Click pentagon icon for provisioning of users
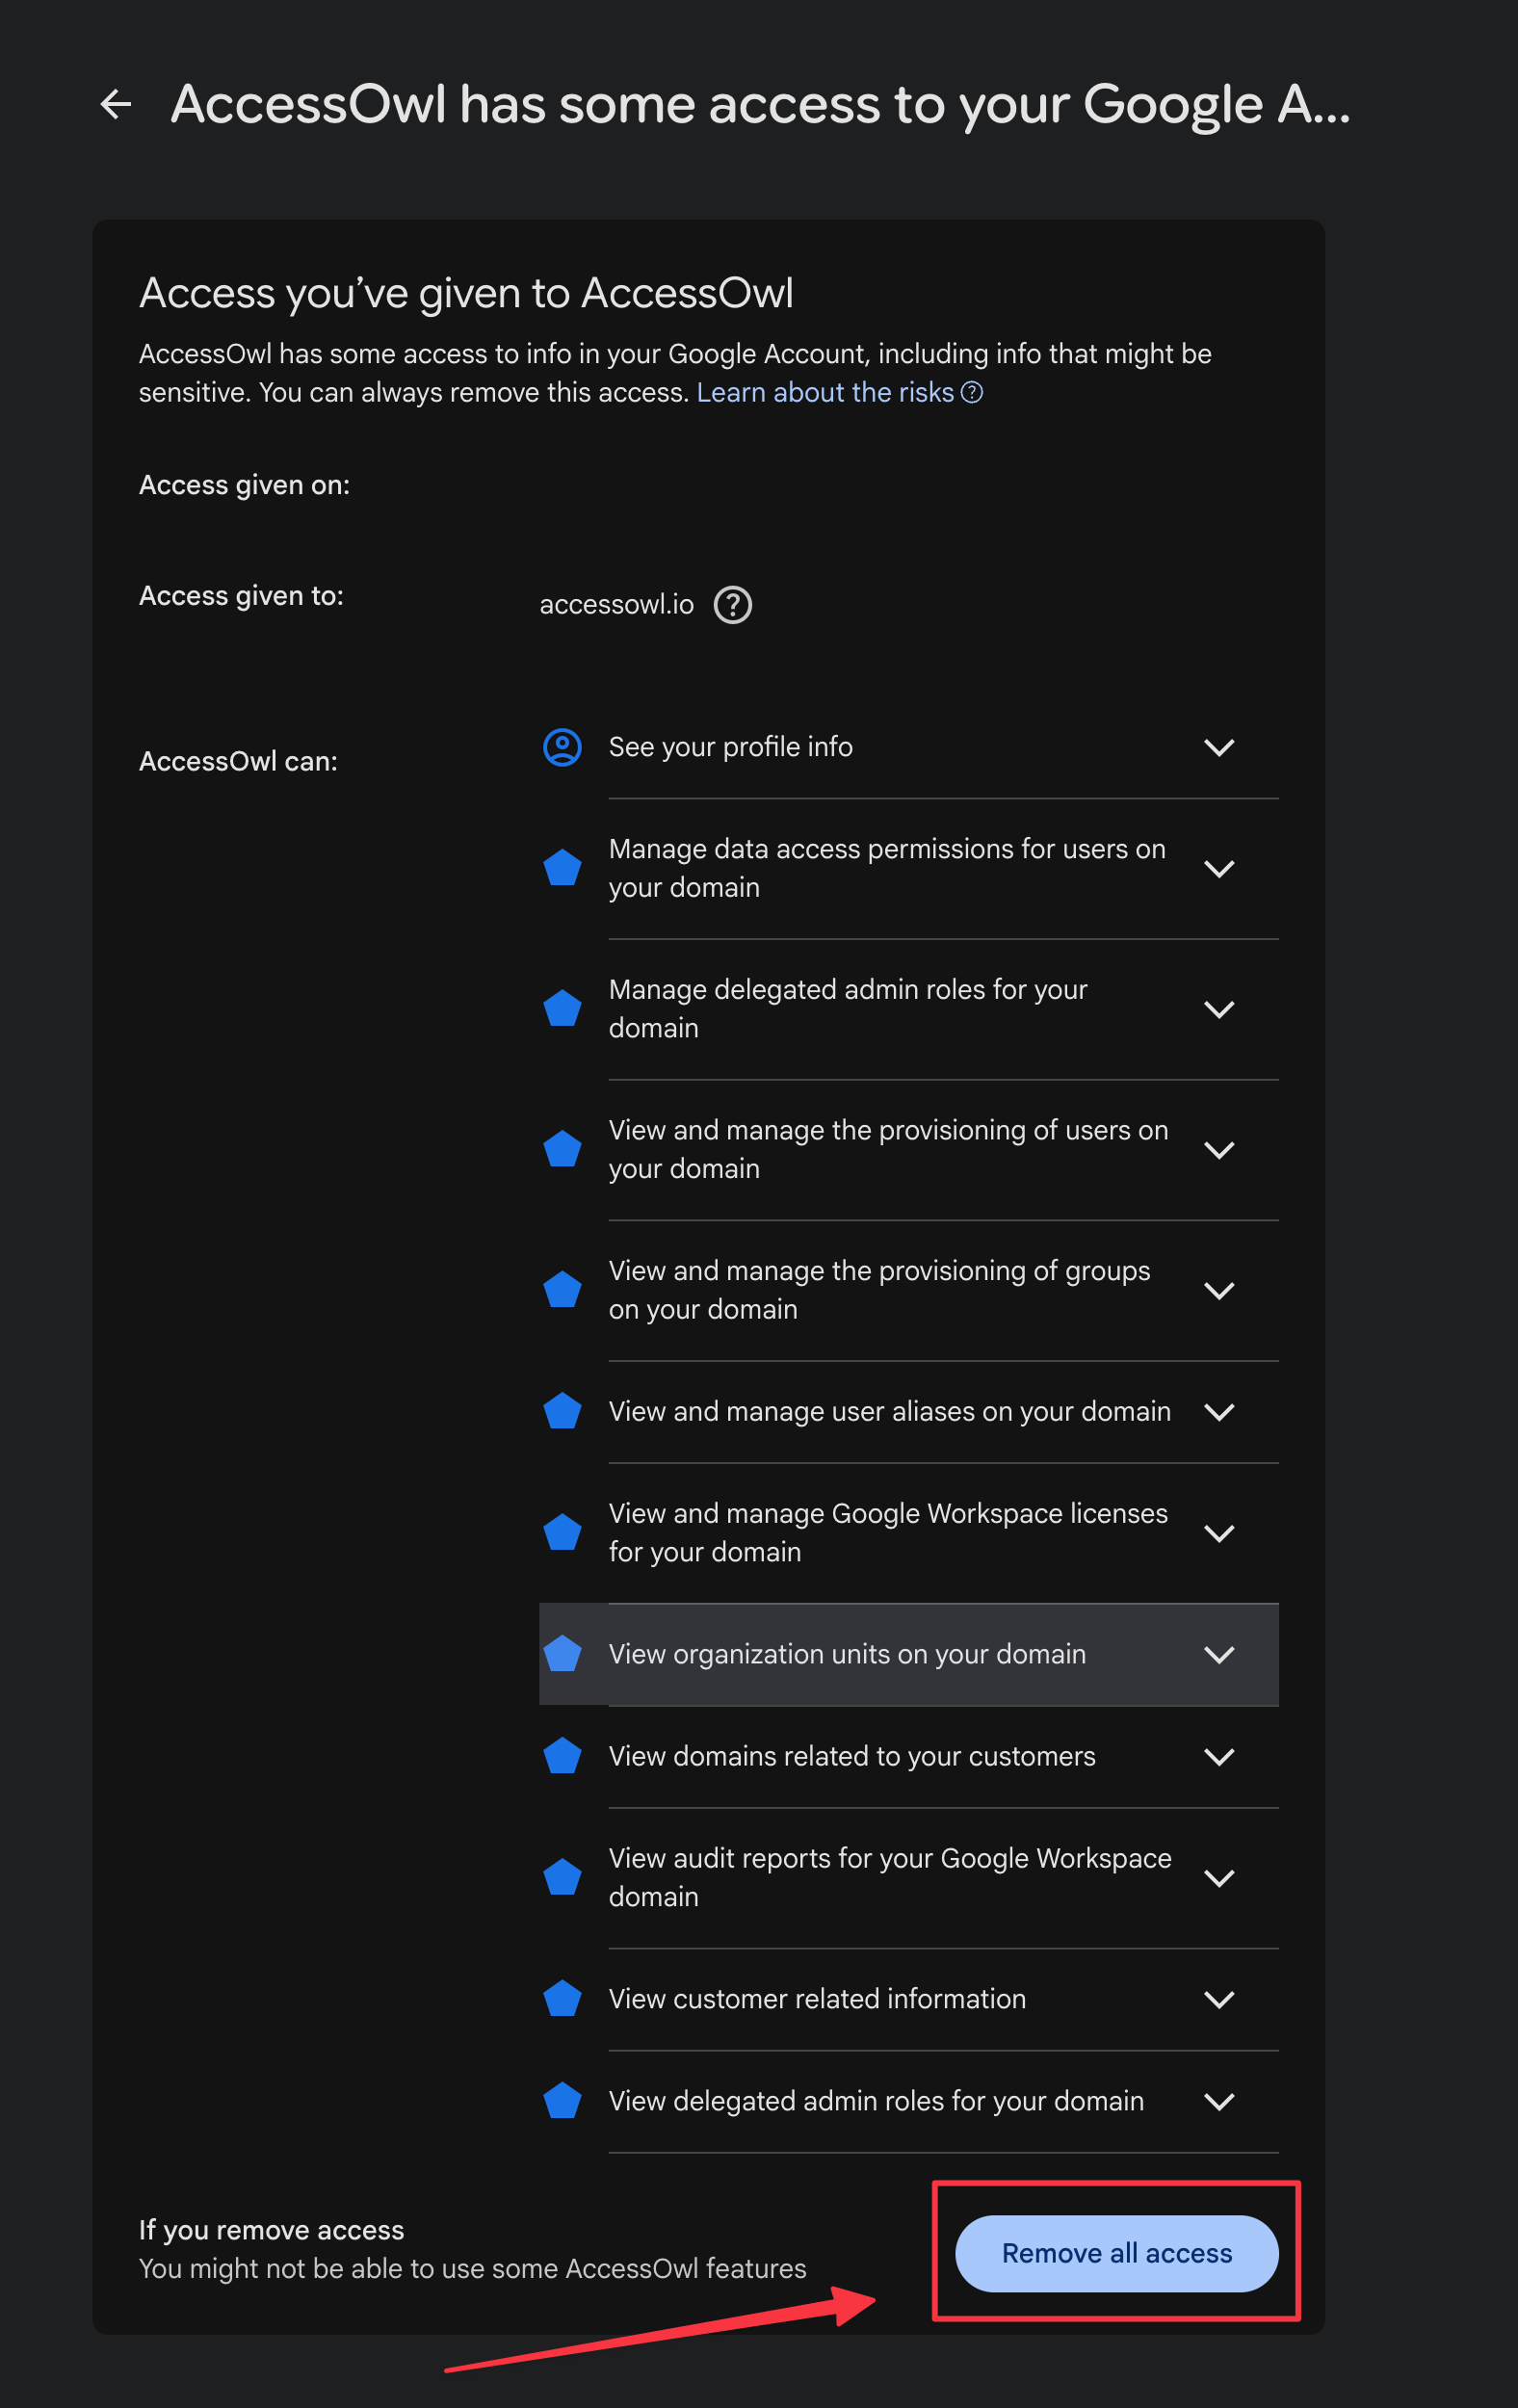 (x=562, y=1149)
